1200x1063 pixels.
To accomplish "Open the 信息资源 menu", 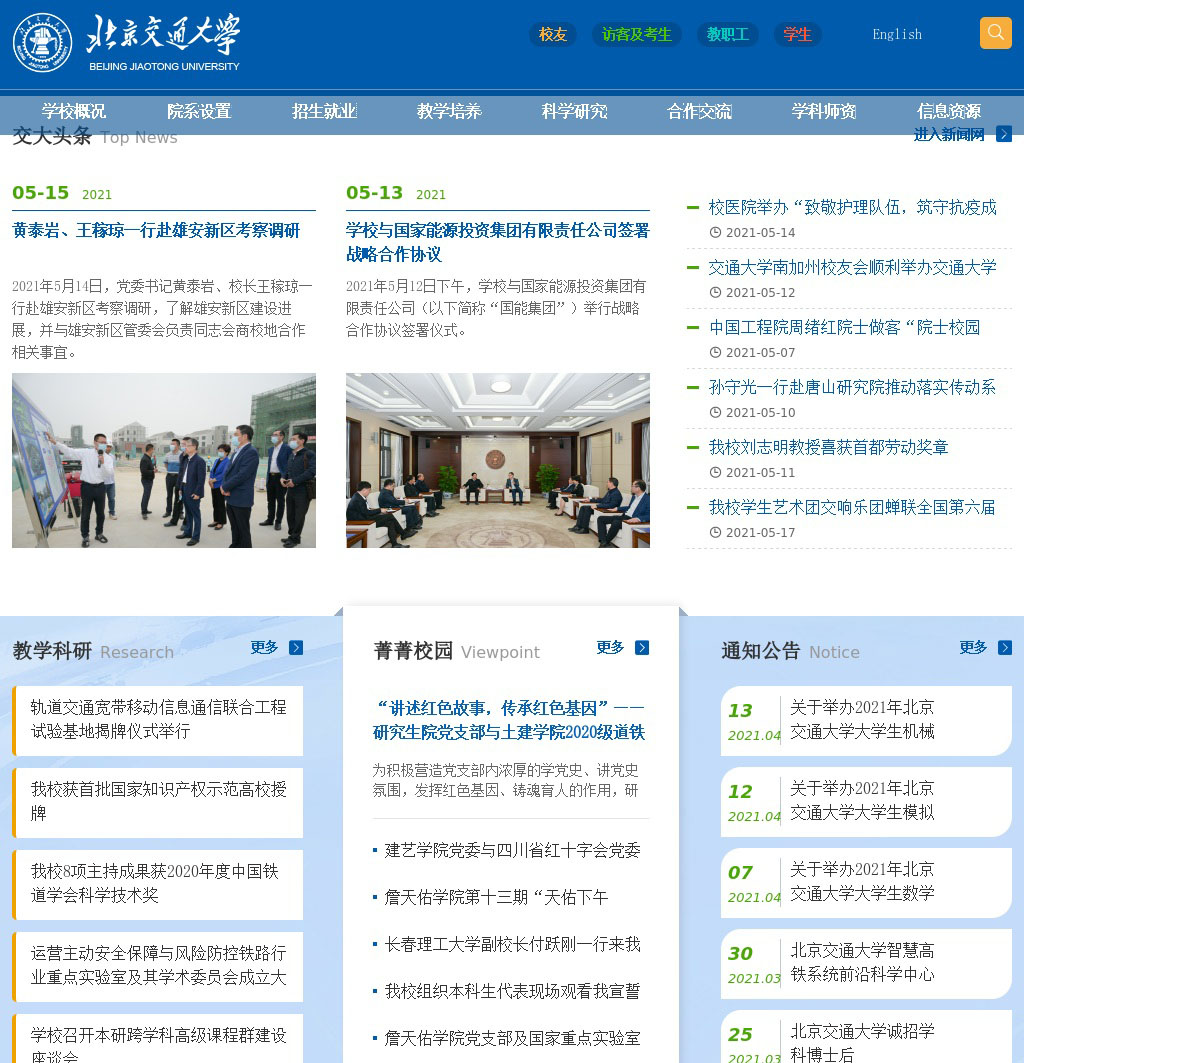I will [949, 111].
